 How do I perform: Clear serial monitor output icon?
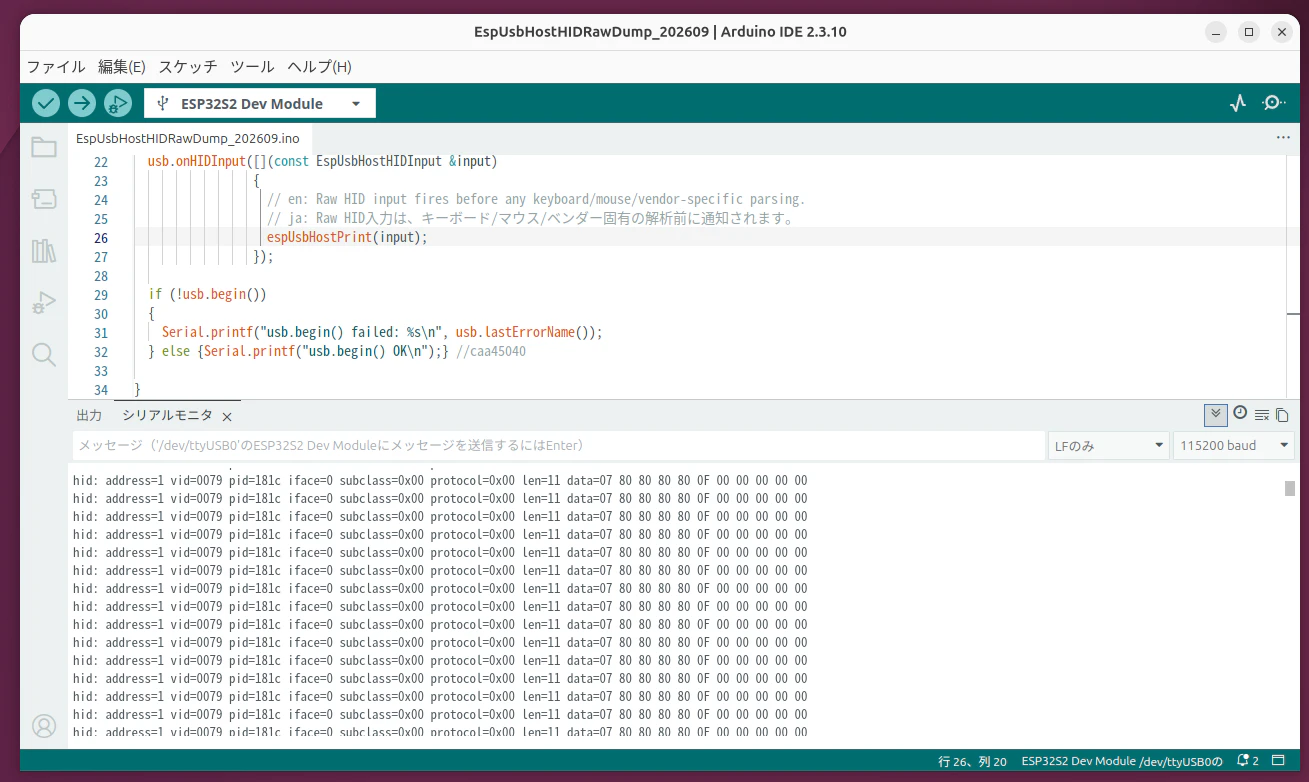(1262, 415)
